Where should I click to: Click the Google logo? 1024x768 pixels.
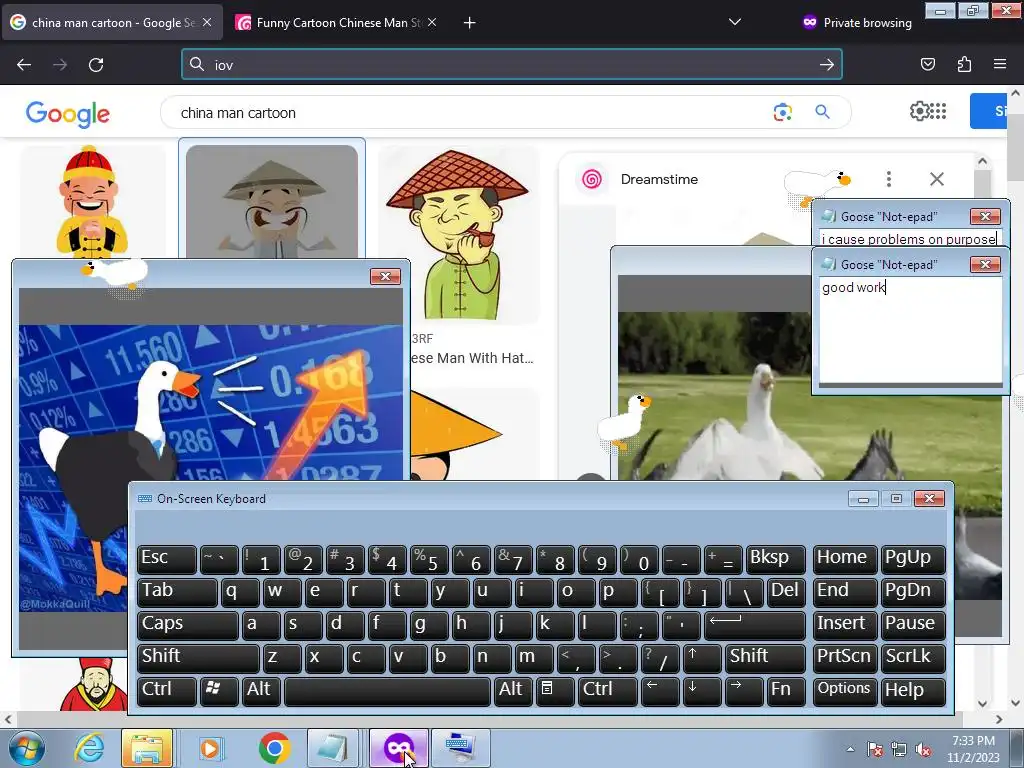(x=68, y=114)
